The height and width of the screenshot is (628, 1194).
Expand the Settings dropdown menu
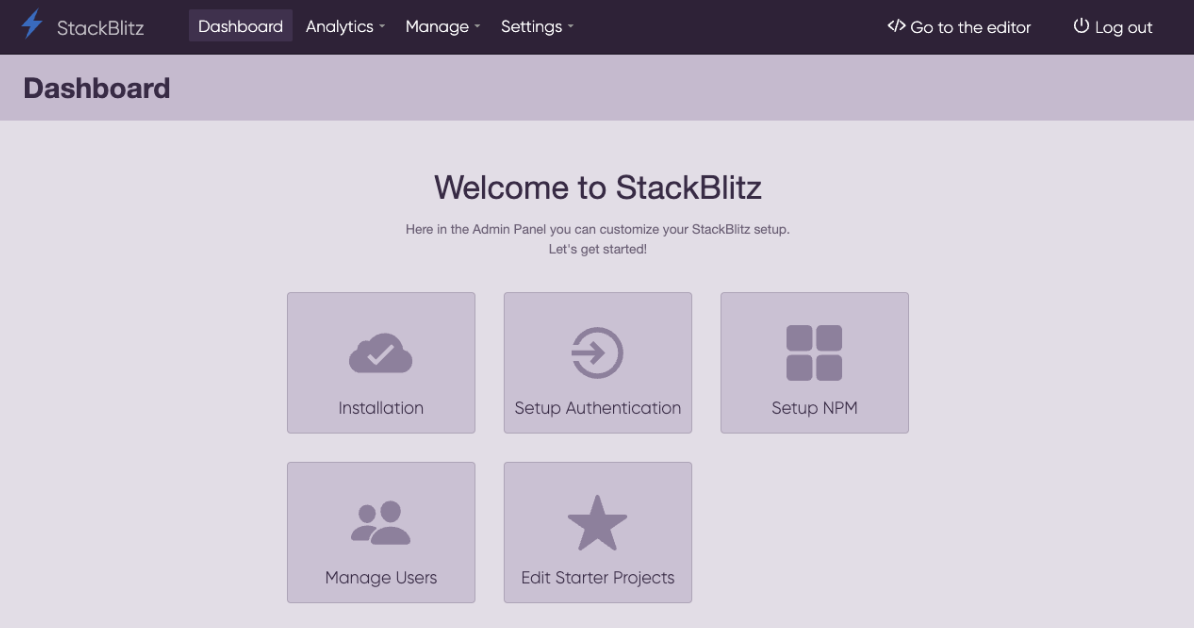pyautogui.click(x=537, y=27)
